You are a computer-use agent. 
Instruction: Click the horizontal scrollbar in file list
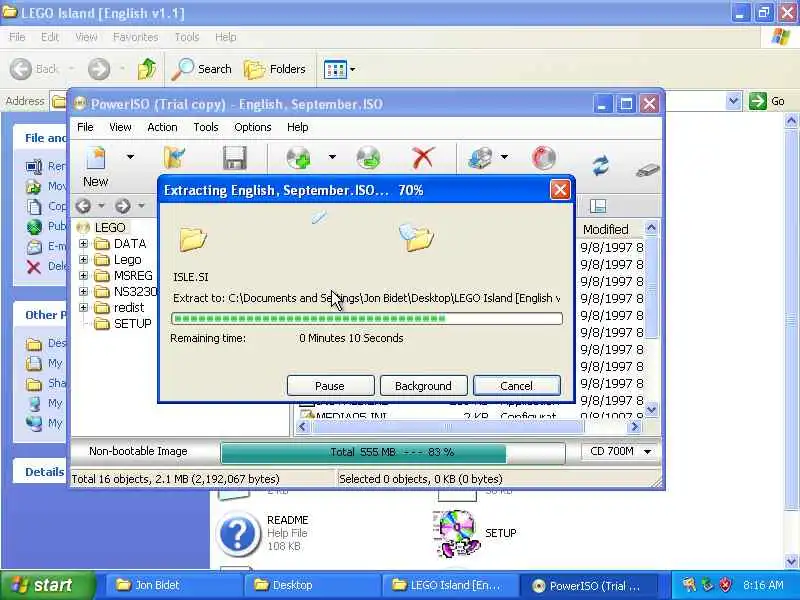(x=448, y=427)
